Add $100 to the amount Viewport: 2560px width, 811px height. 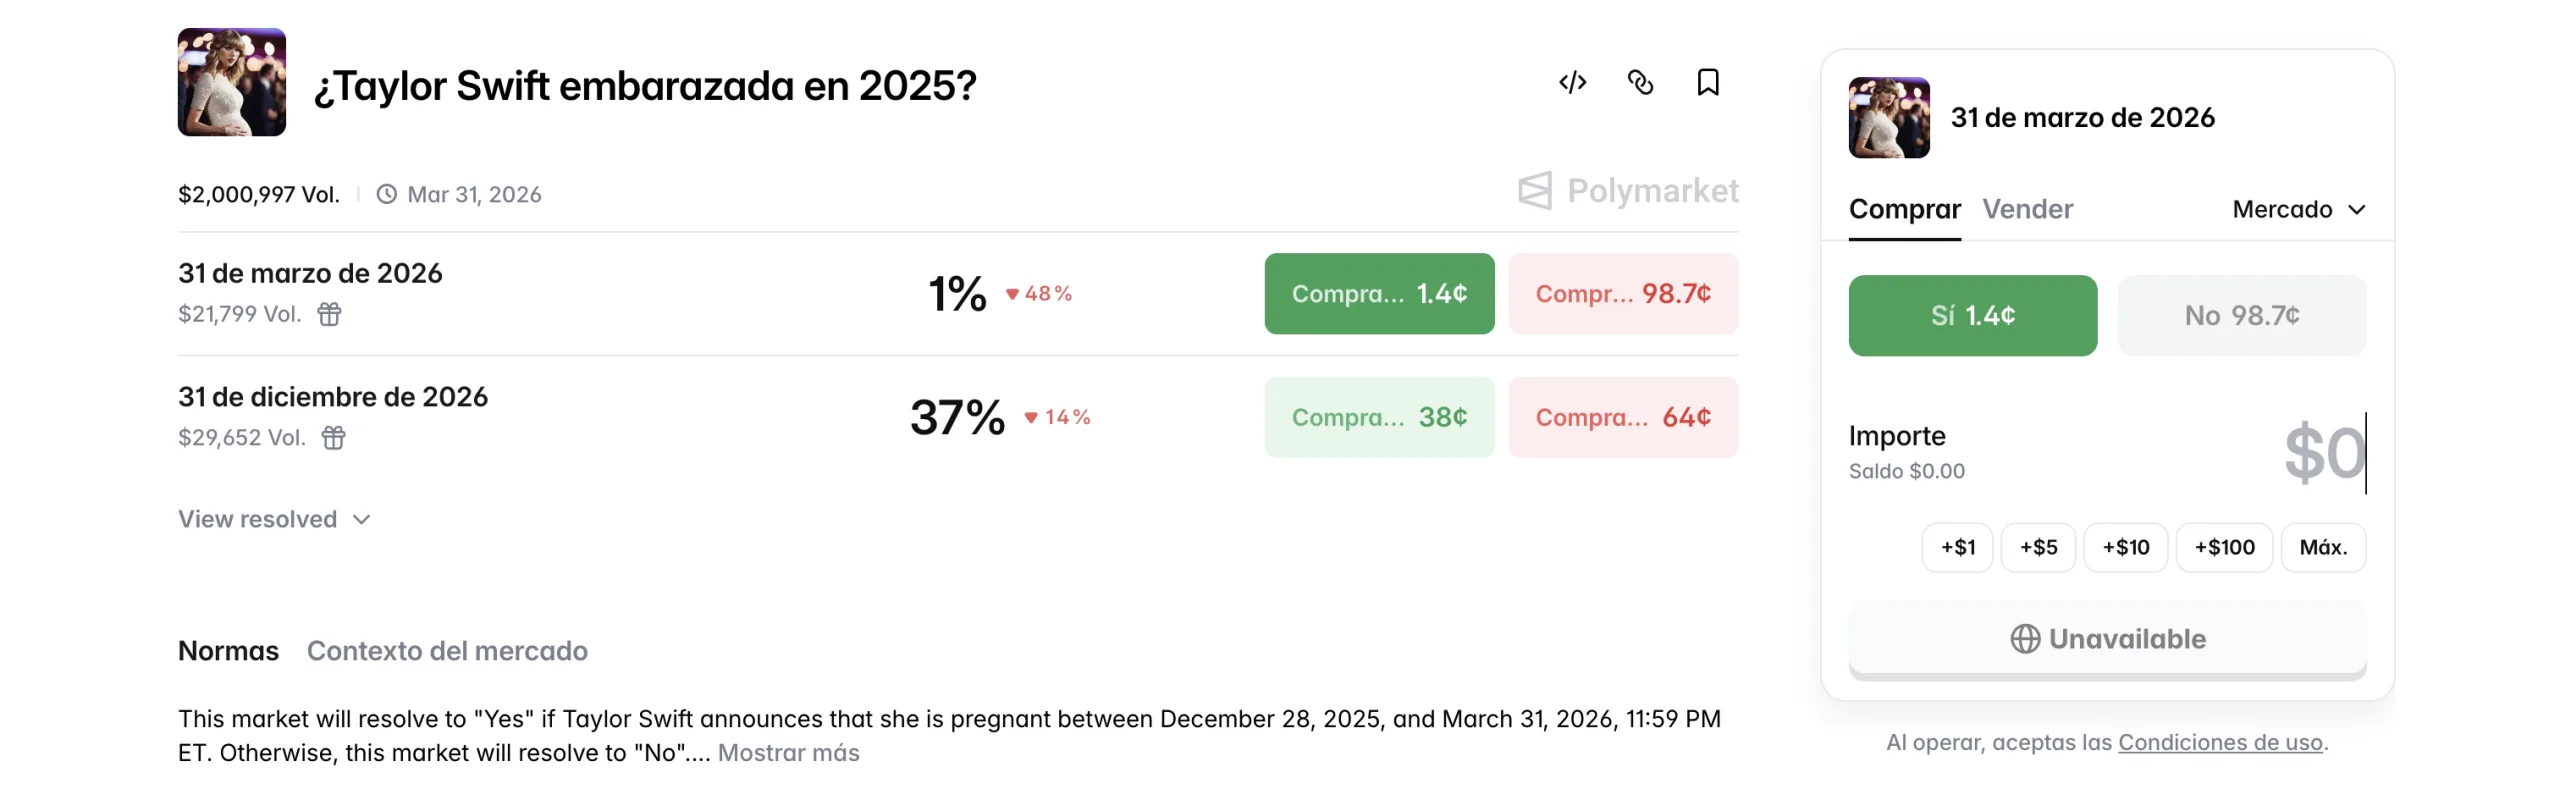(x=2223, y=547)
